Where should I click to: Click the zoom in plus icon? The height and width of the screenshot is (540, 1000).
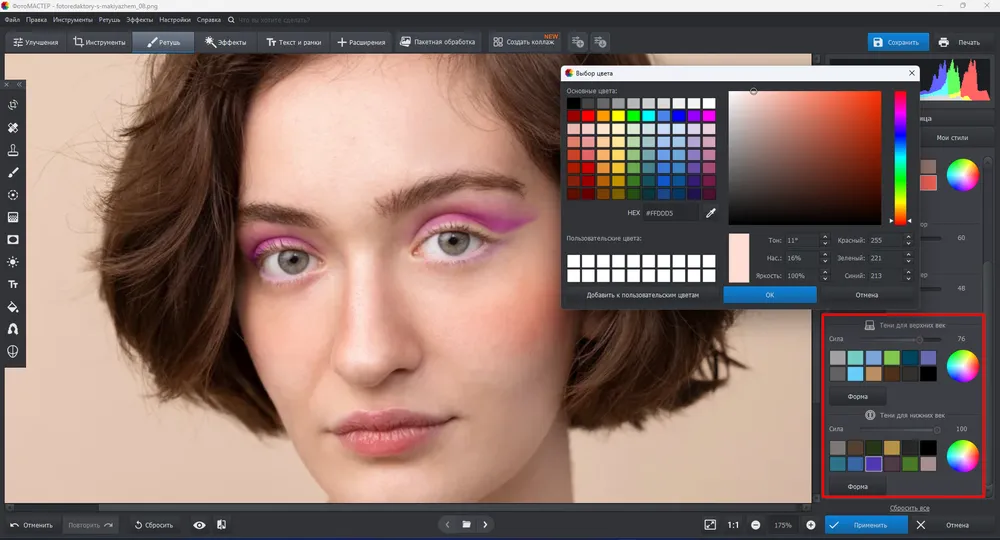pyautogui.click(x=811, y=525)
